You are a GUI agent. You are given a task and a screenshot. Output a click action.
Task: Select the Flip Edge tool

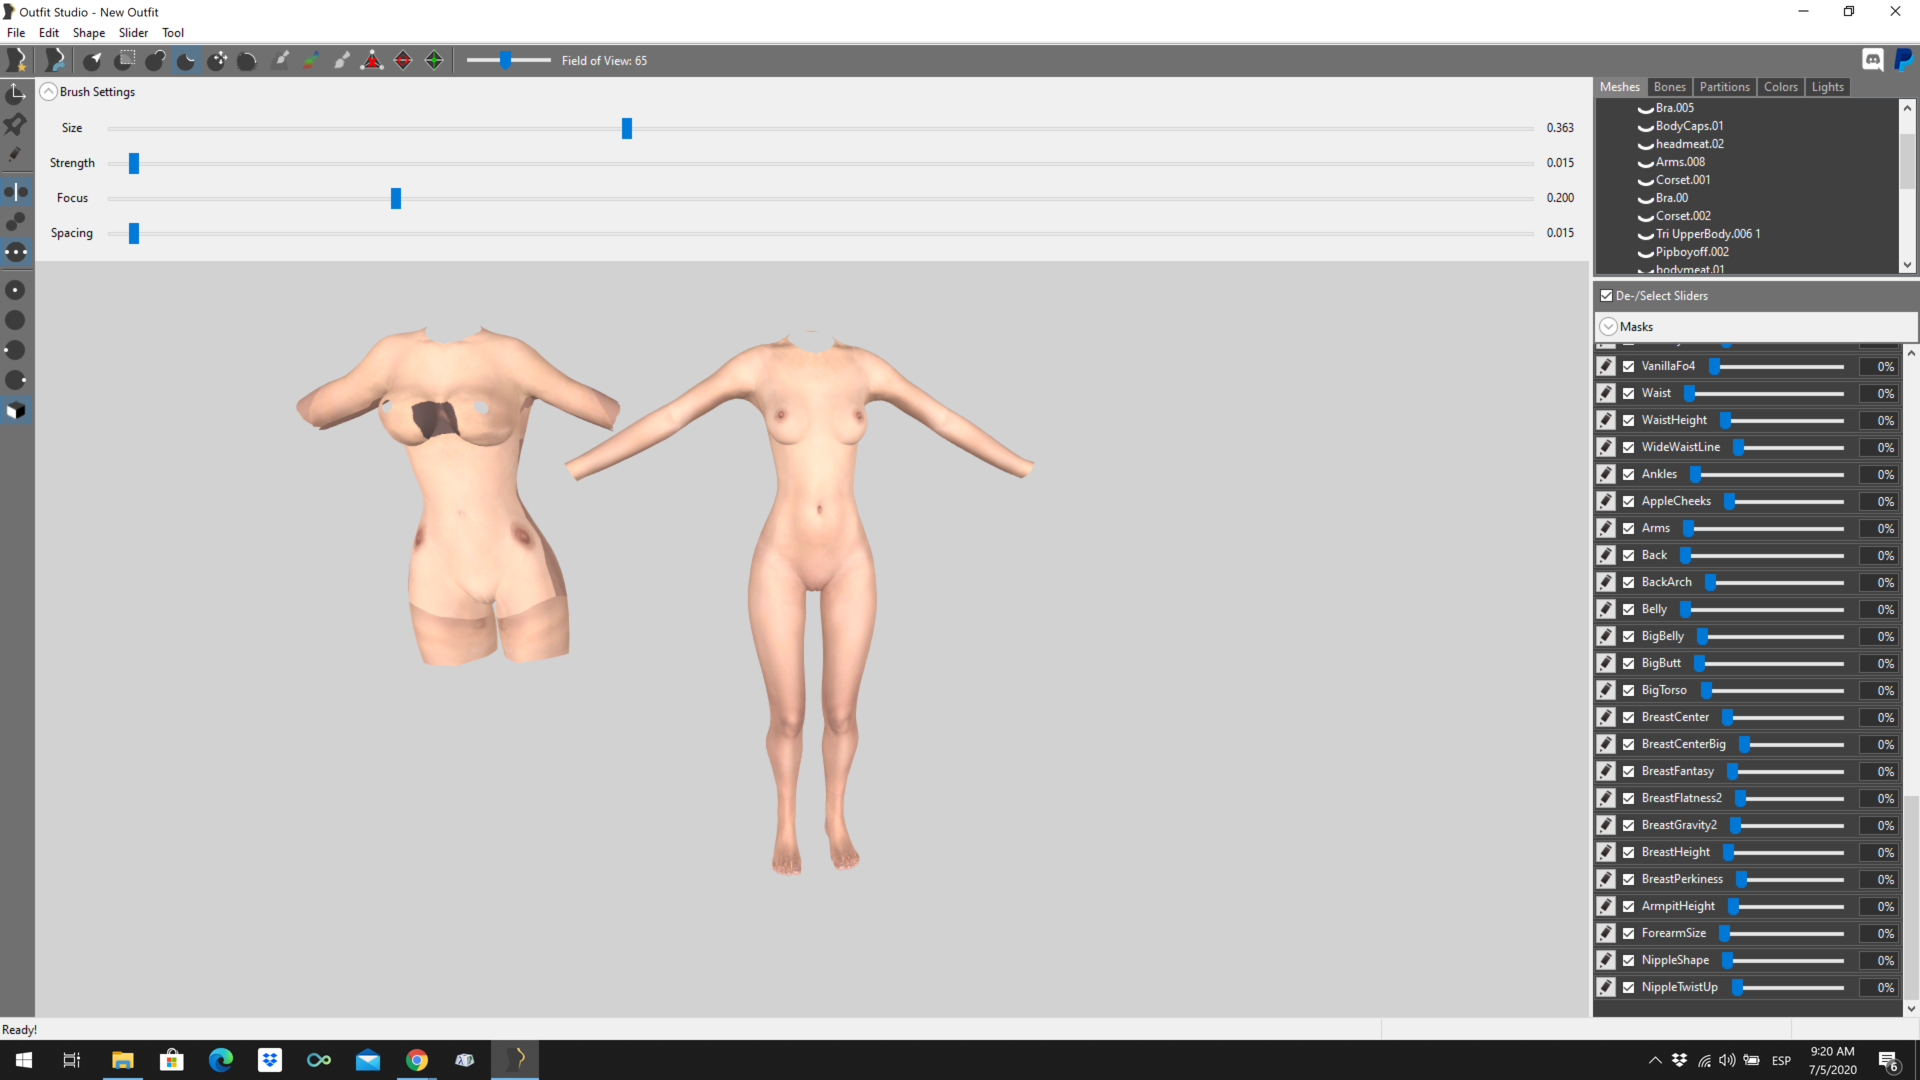[403, 61]
